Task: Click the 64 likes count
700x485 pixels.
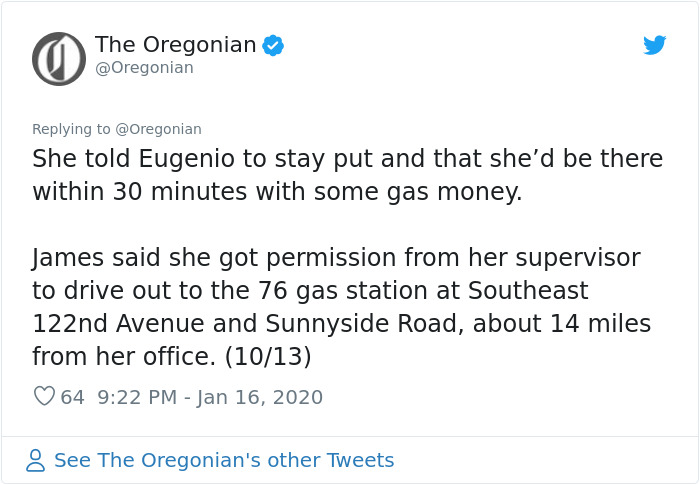Action: click(73, 397)
